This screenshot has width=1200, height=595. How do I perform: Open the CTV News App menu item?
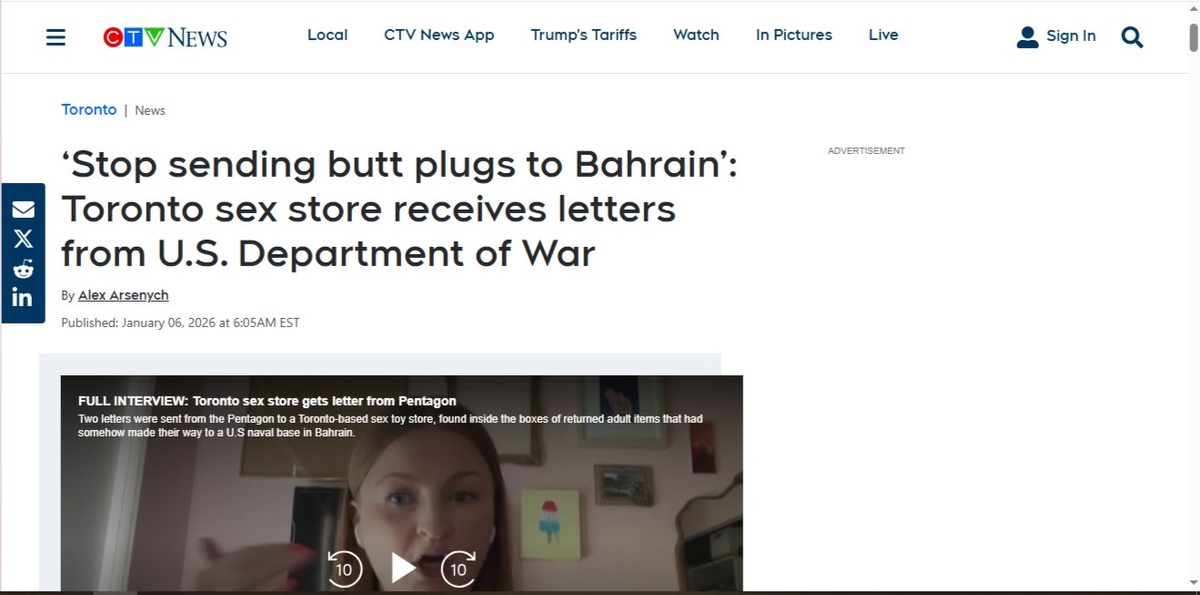[x=439, y=34]
